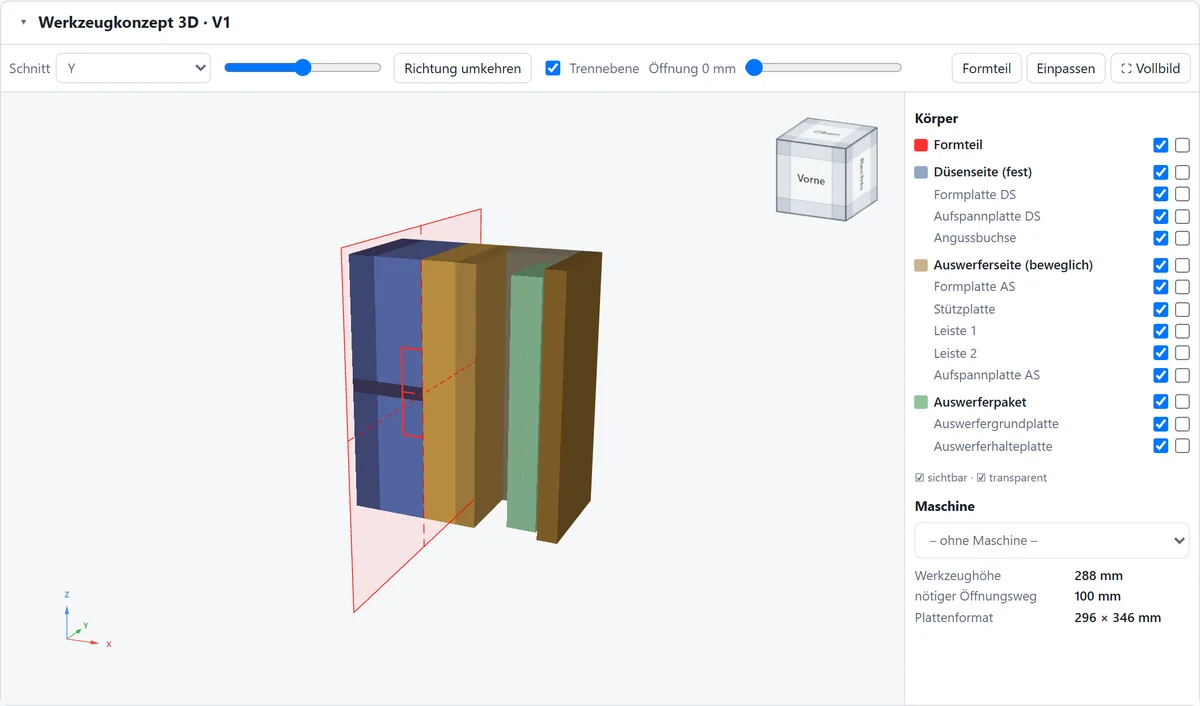Image resolution: width=1200 pixels, height=706 pixels.
Task: Hide the Aufspannplatte DS body
Action: point(1161,216)
